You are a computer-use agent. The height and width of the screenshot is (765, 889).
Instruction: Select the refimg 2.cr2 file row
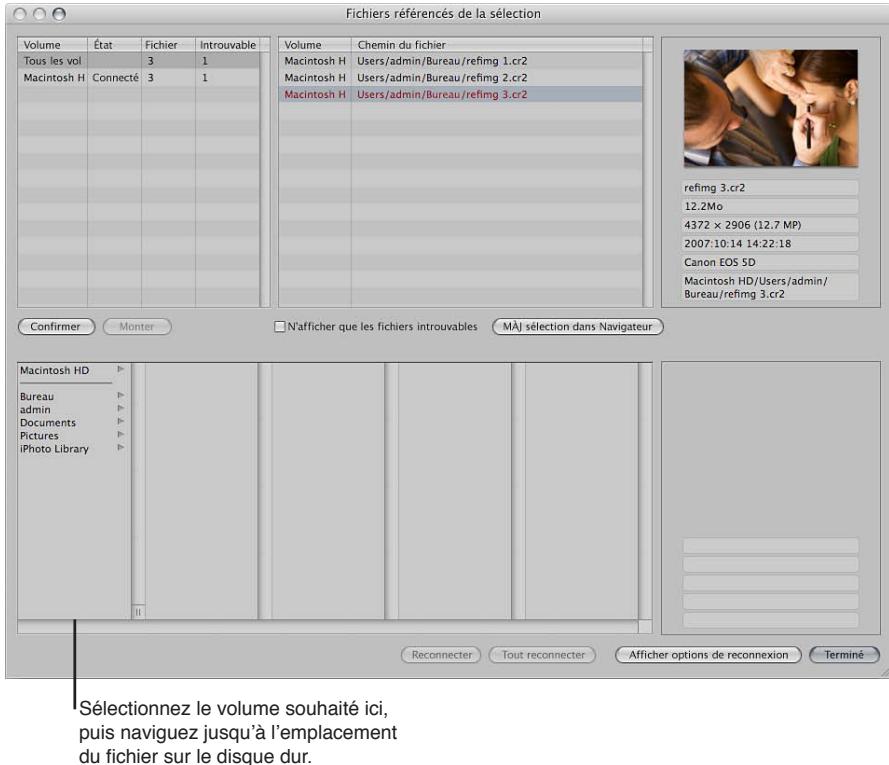point(461,78)
